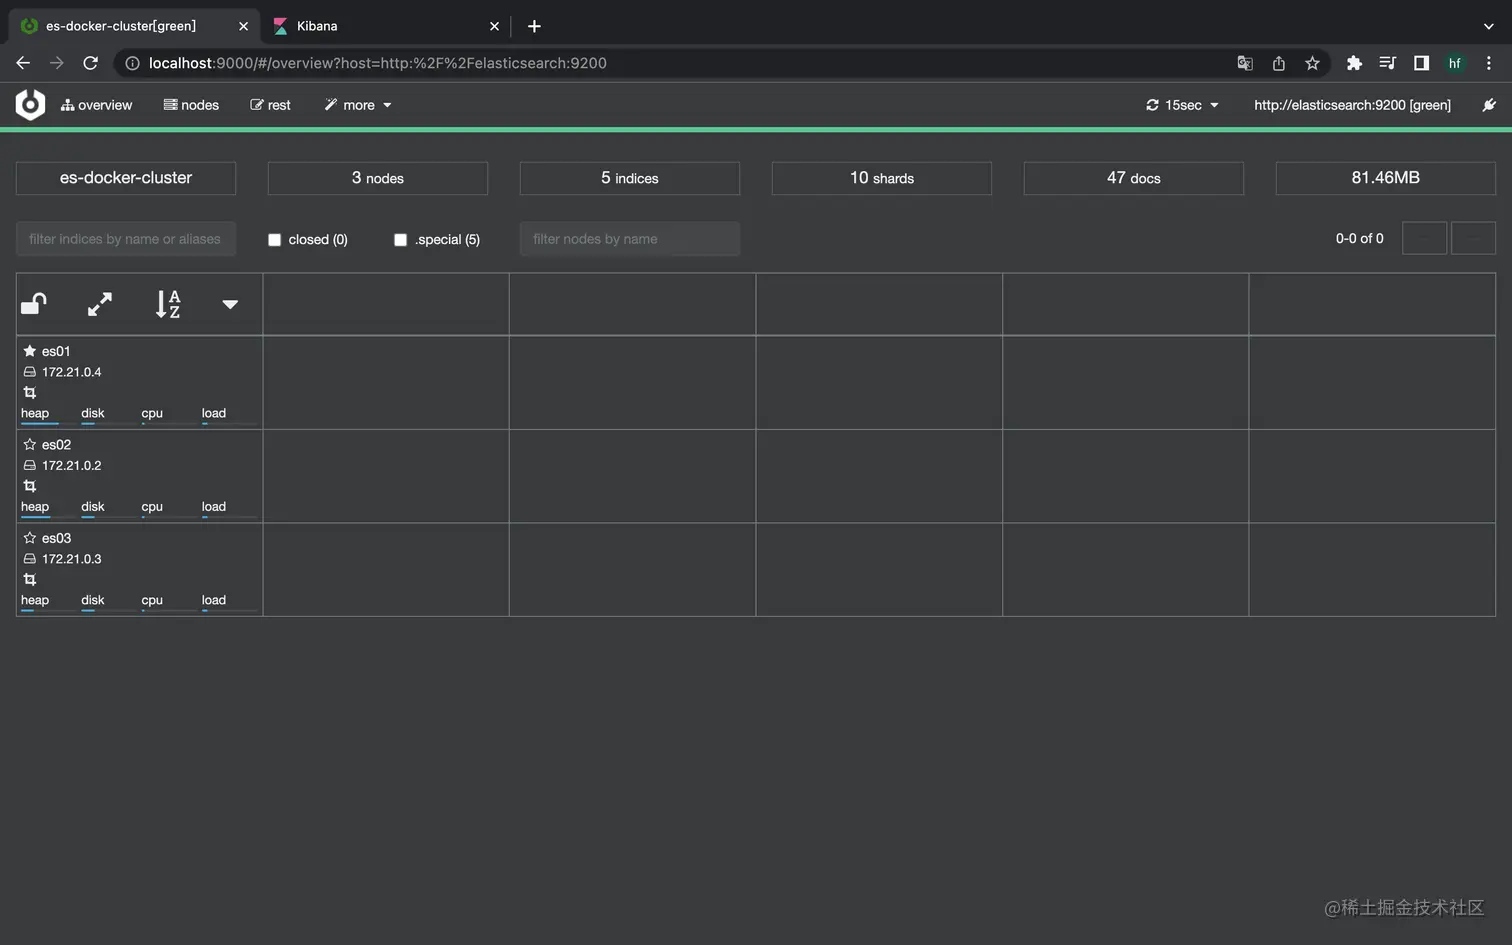This screenshot has width=1512, height=945.
Task: Click the sort A-Z icon
Action: (x=168, y=304)
